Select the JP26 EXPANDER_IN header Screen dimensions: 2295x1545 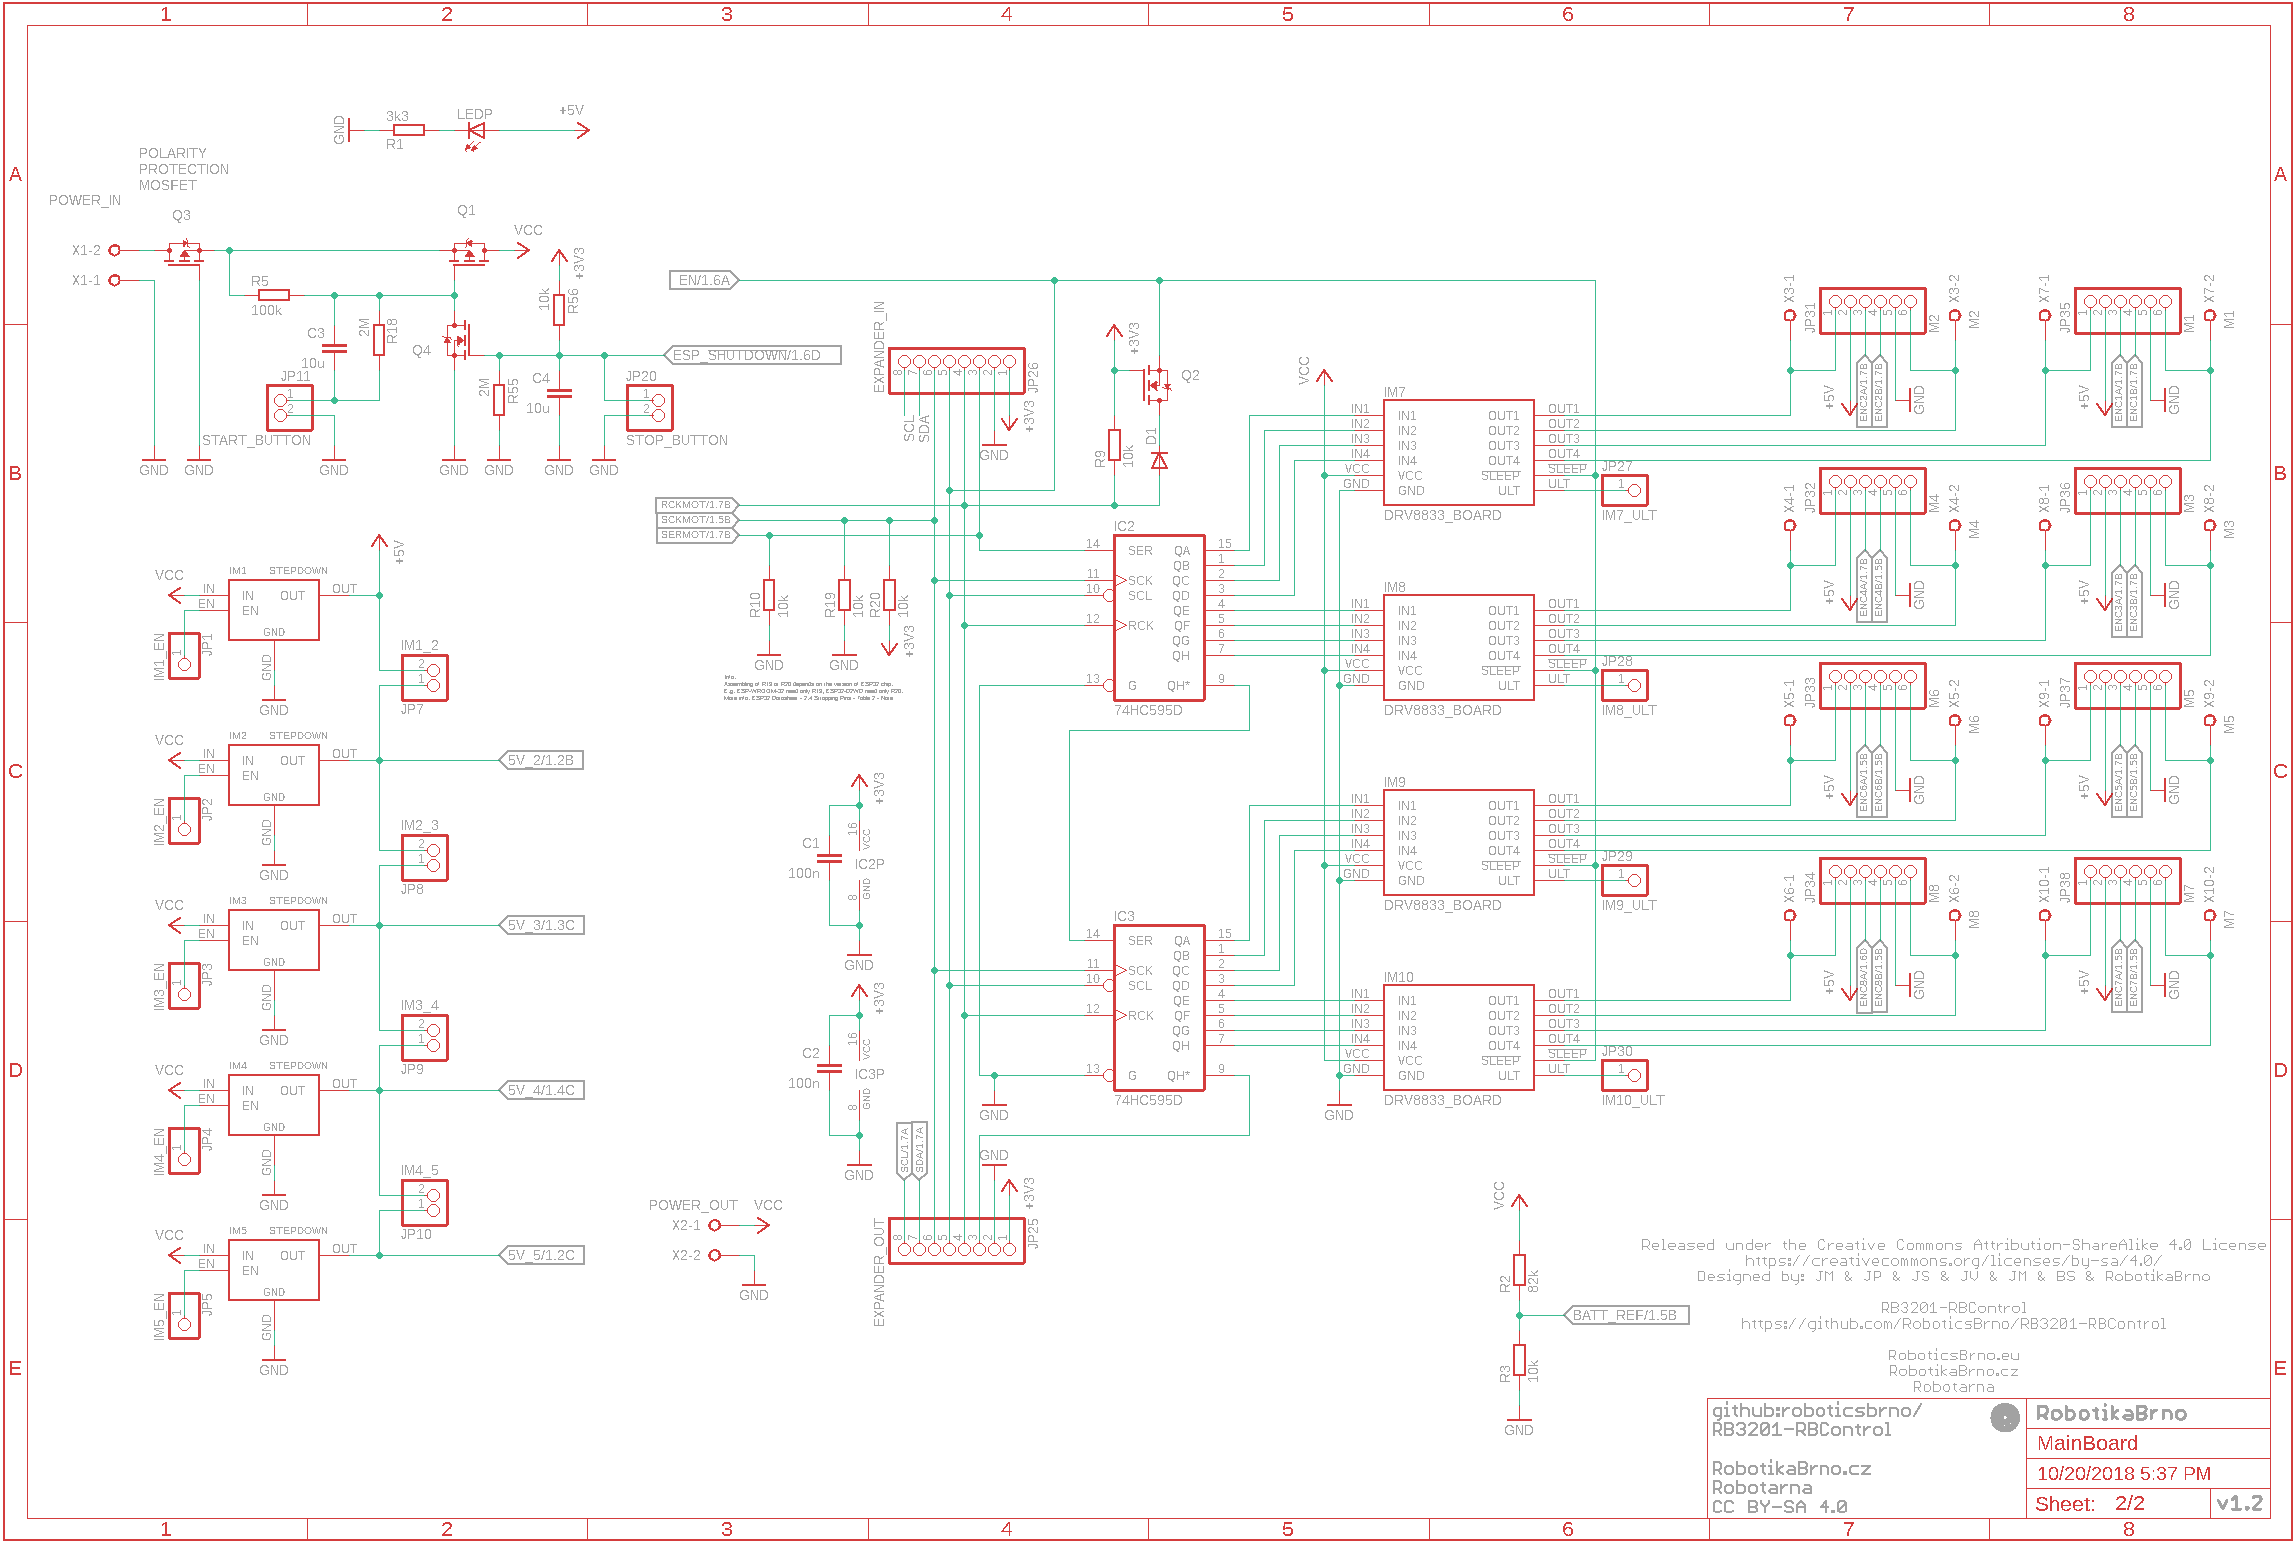[956, 371]
